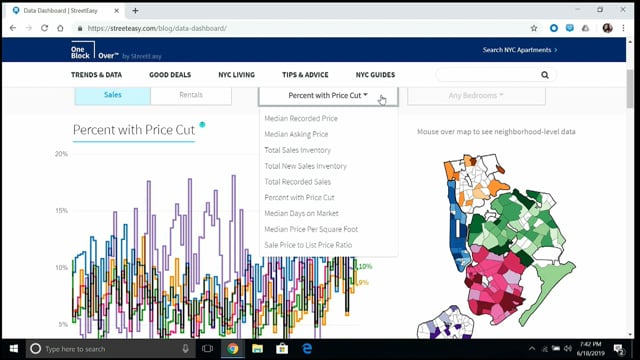Close the Data Dashboard tab
Image resolution: width=640 pixels, height=360 pixels.
tap(116, 11)
